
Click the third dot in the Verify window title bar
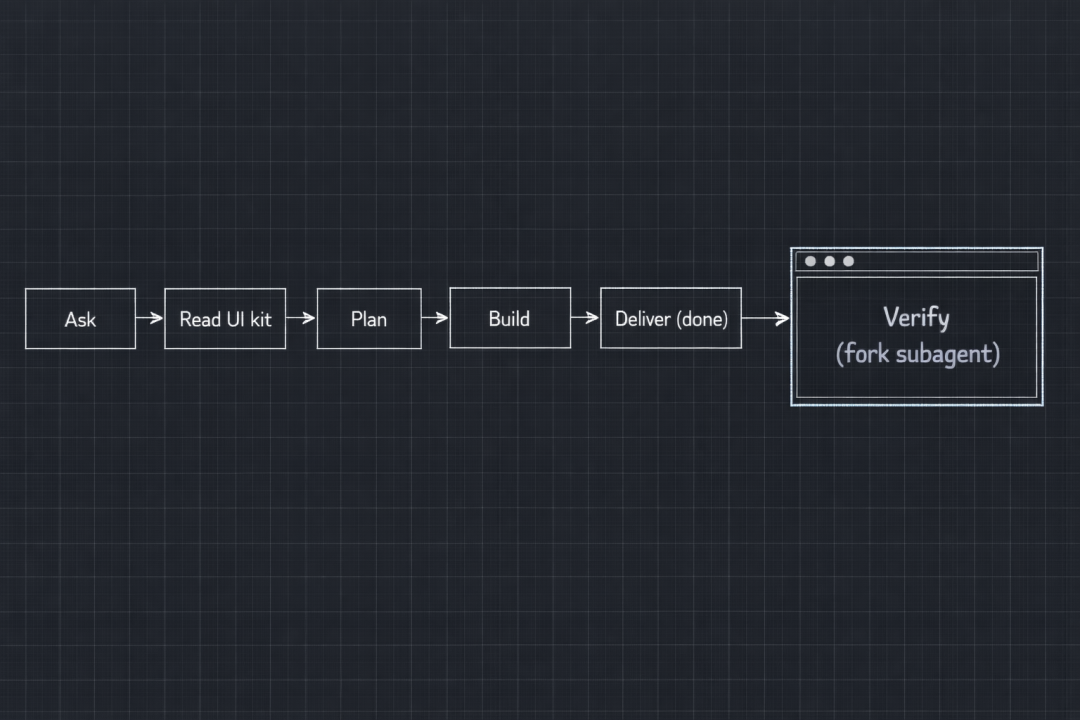point(848,261)
